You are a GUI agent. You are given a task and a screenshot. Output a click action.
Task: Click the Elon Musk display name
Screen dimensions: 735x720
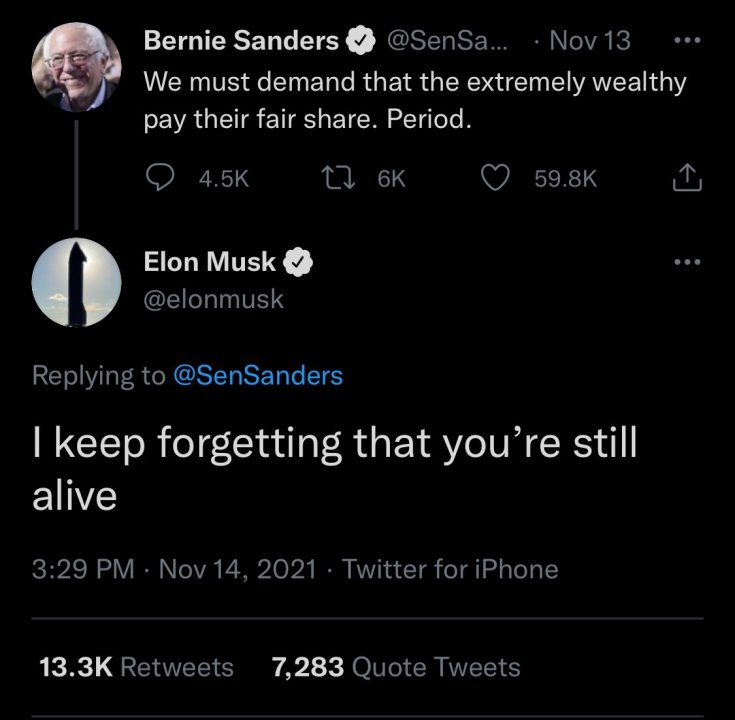pos(211,262)
